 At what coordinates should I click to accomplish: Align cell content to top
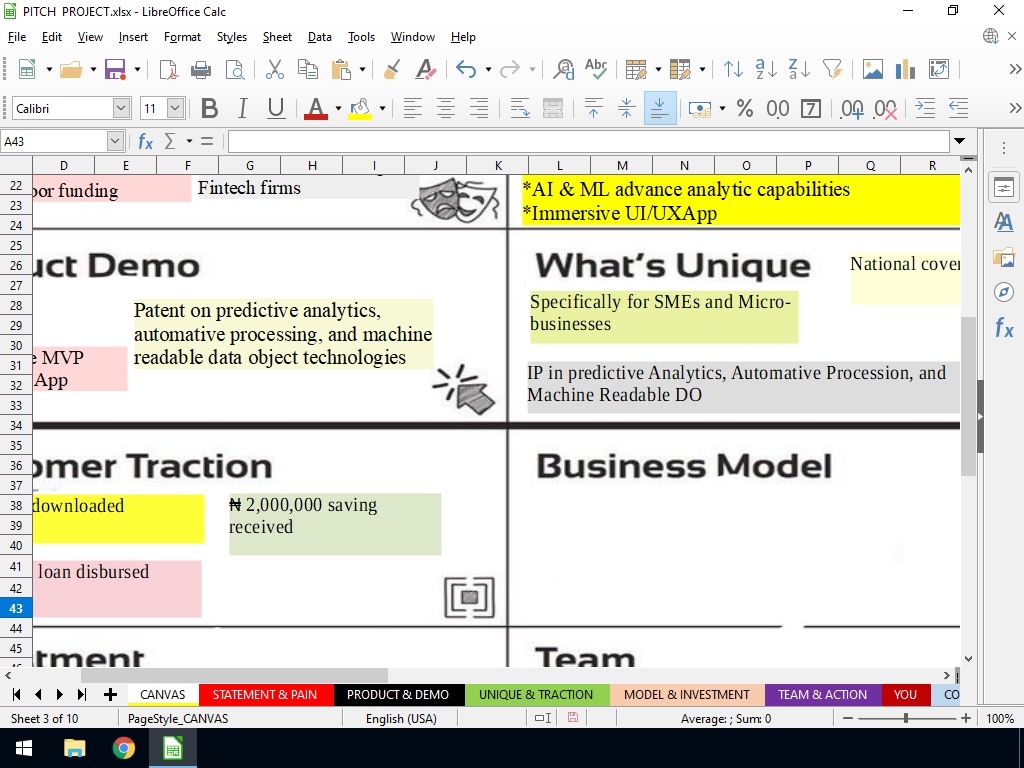click(x=593, y=108)
